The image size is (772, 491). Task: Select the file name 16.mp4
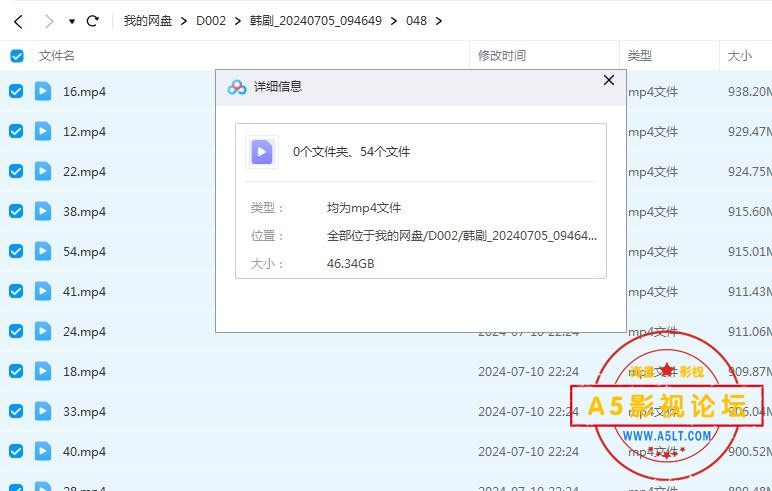coord(84,92)
